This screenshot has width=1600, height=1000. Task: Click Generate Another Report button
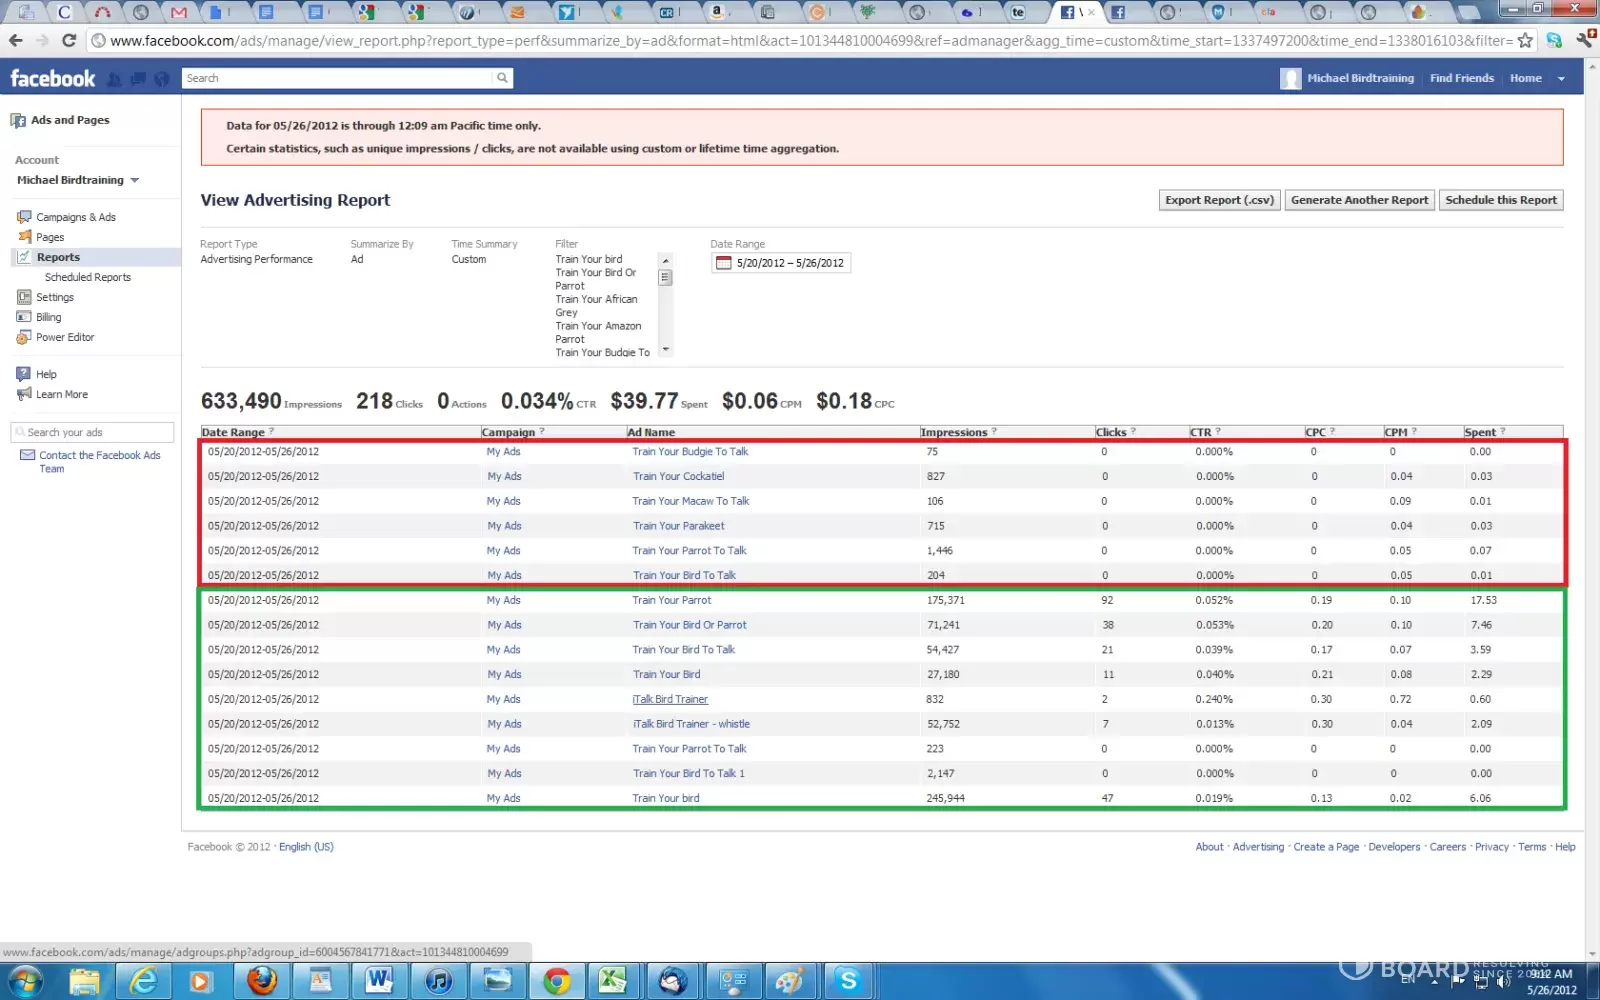coord(1360,200)
